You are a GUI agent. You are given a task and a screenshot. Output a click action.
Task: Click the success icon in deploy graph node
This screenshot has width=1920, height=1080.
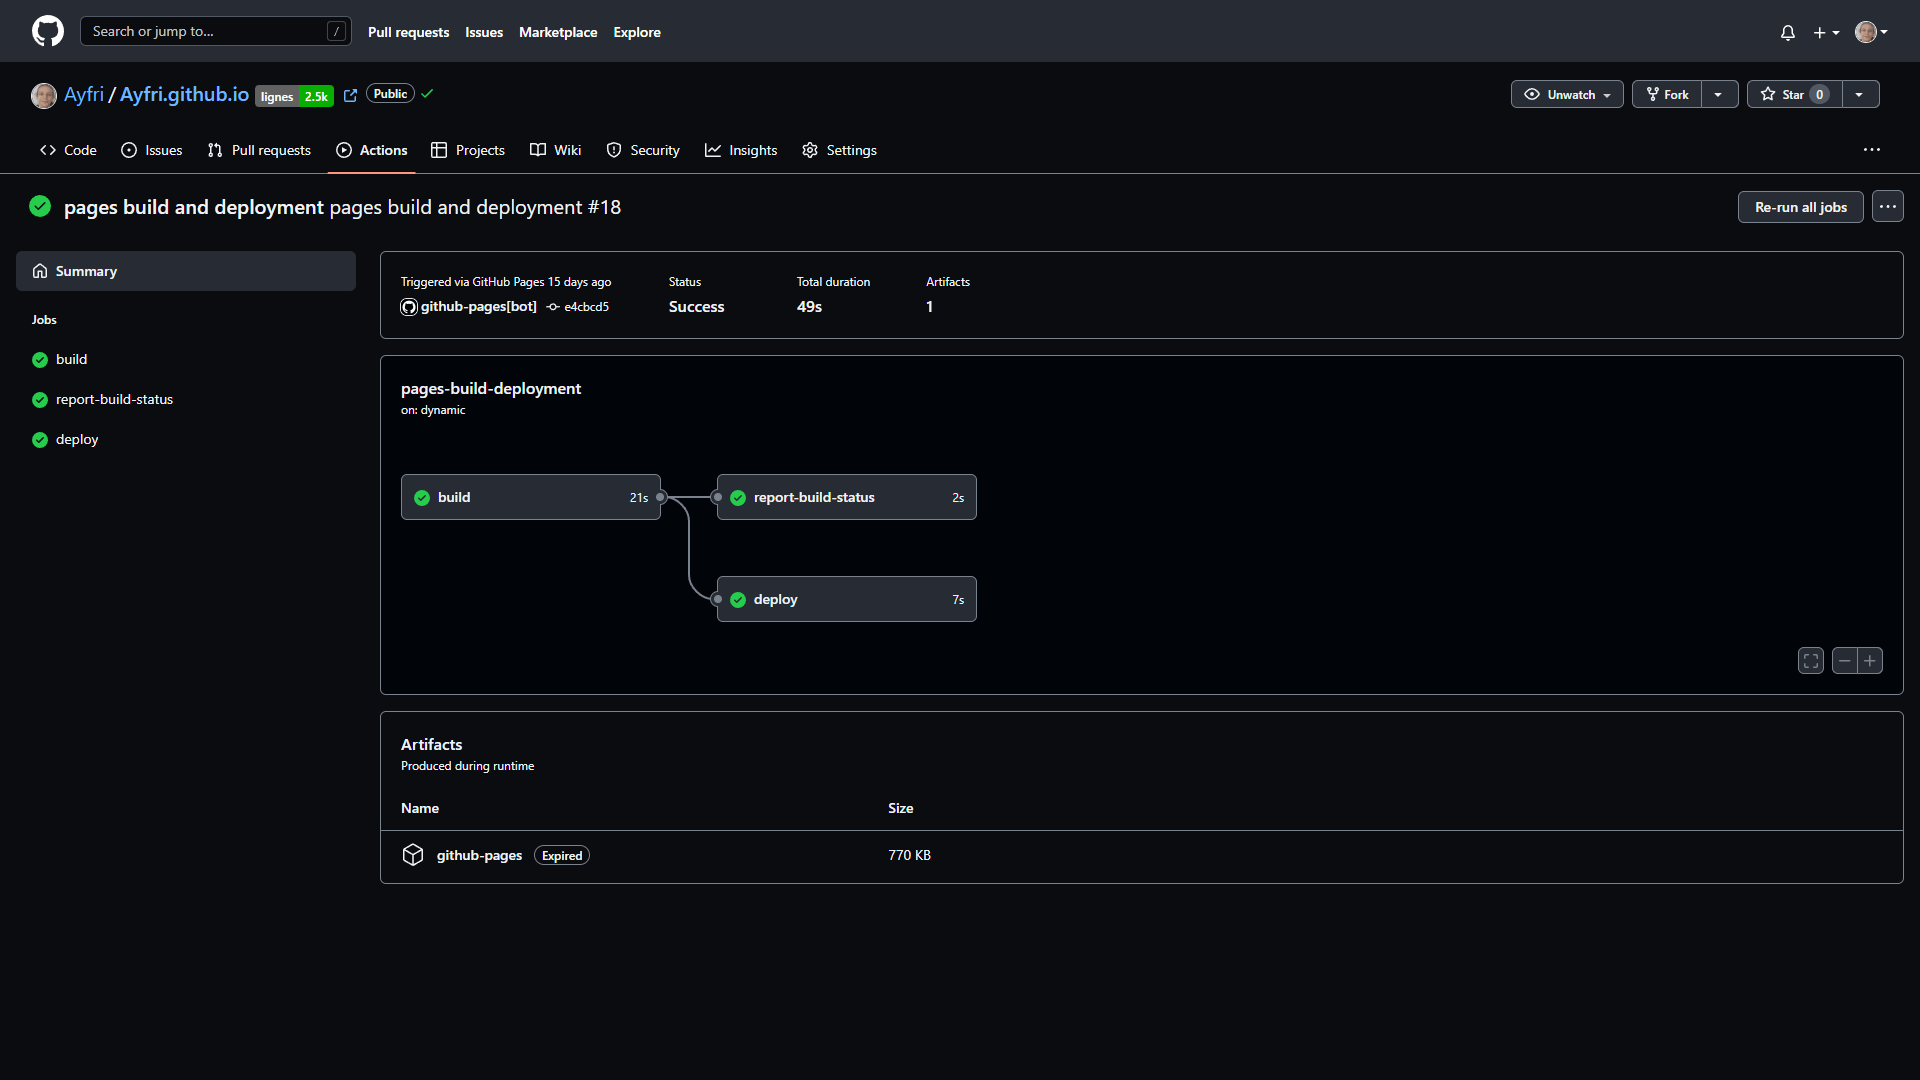[x=738, y=600]
